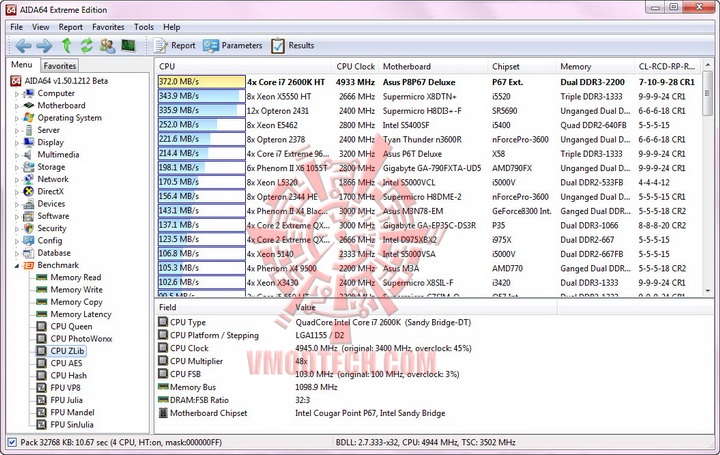Image resolution: width=720 pixels, height=455 pixels.
Task: Select CPU PhotoWorxx benchmark
Action: (x=81, y=338)
